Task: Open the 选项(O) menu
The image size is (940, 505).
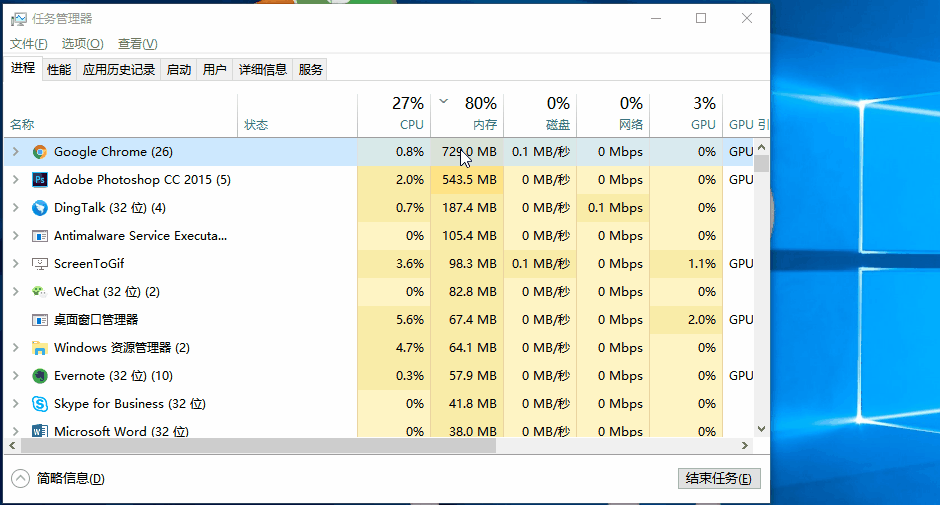Action: coord(83,44)
